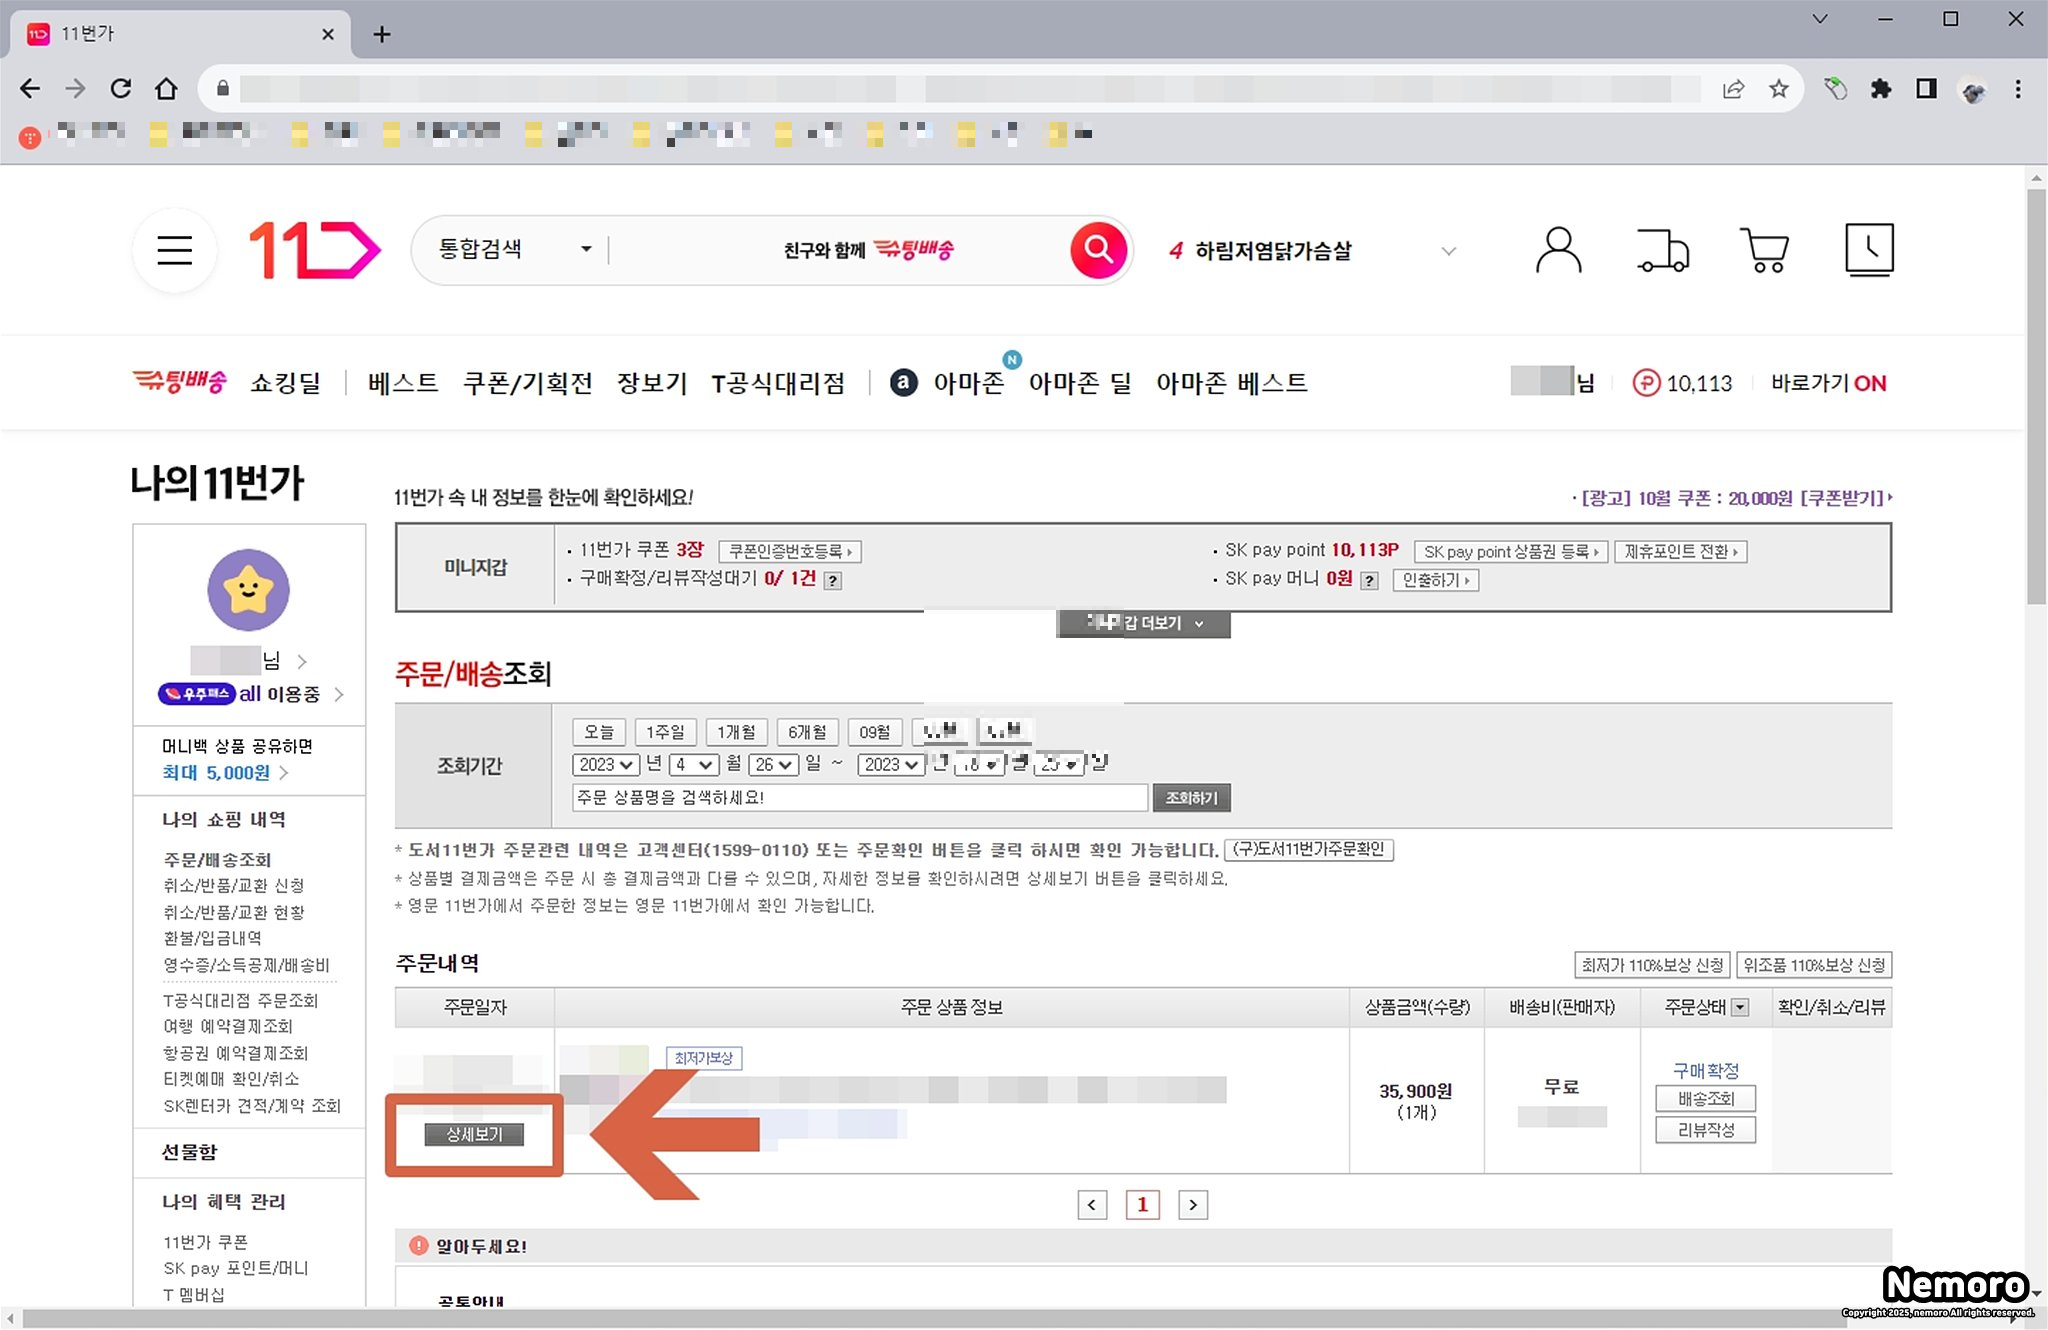This screenshot has height=1330, width=2048.
Task: Open the hamburger category menu
Action: tap(174, 250)
